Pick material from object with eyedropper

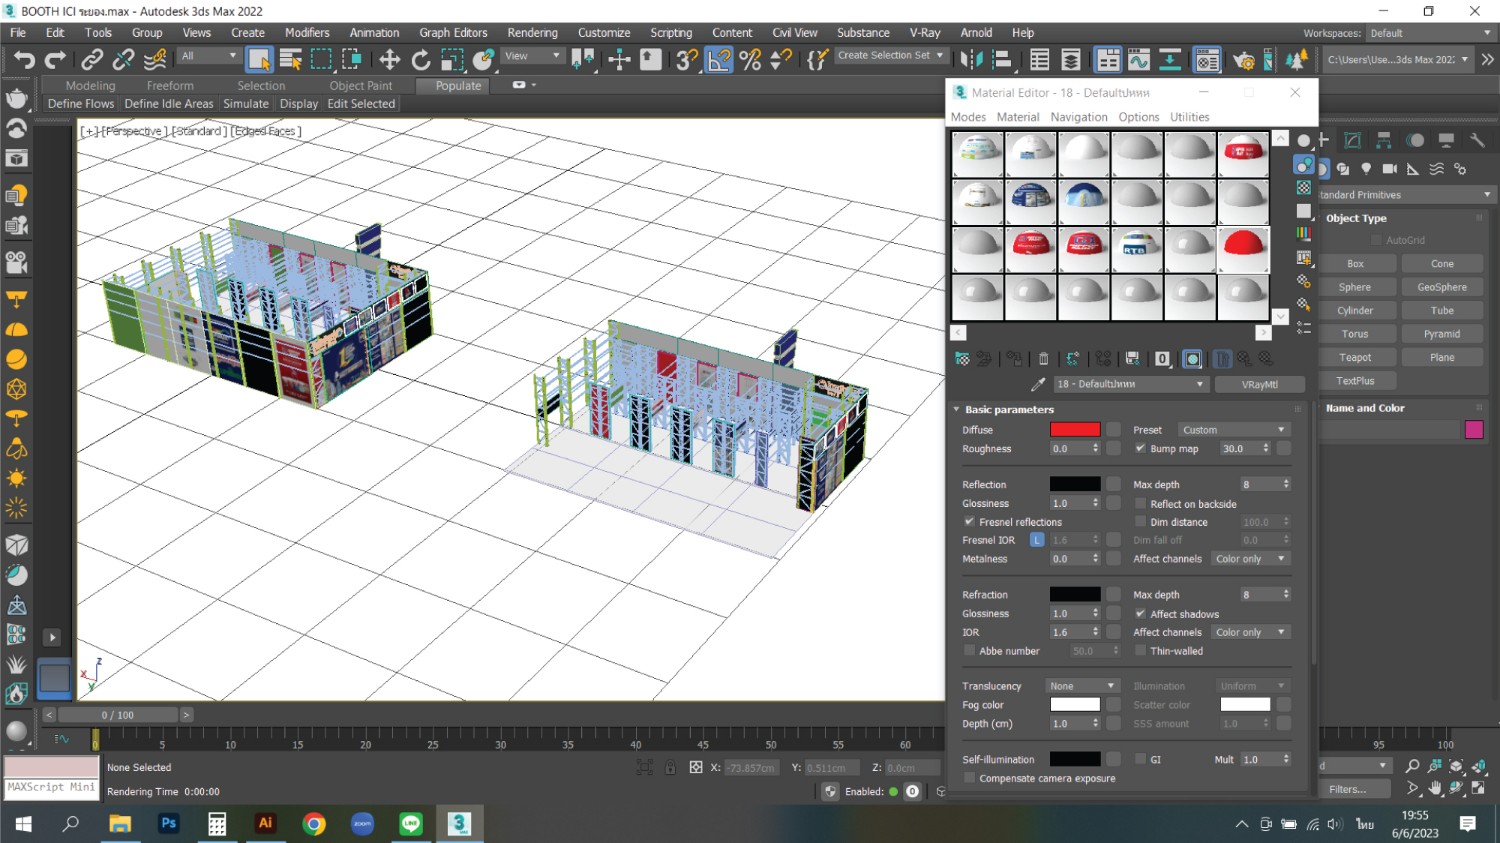(x=1037, y=384)
